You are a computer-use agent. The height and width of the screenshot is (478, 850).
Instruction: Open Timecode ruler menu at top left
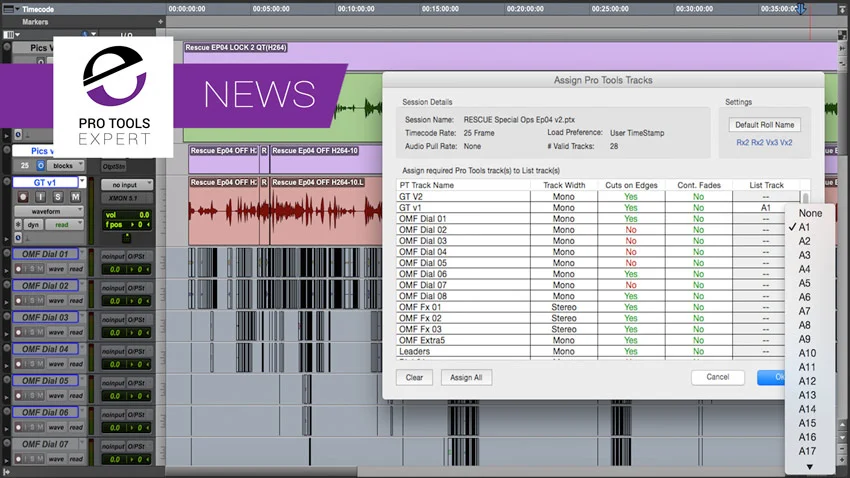pos(11,9)
